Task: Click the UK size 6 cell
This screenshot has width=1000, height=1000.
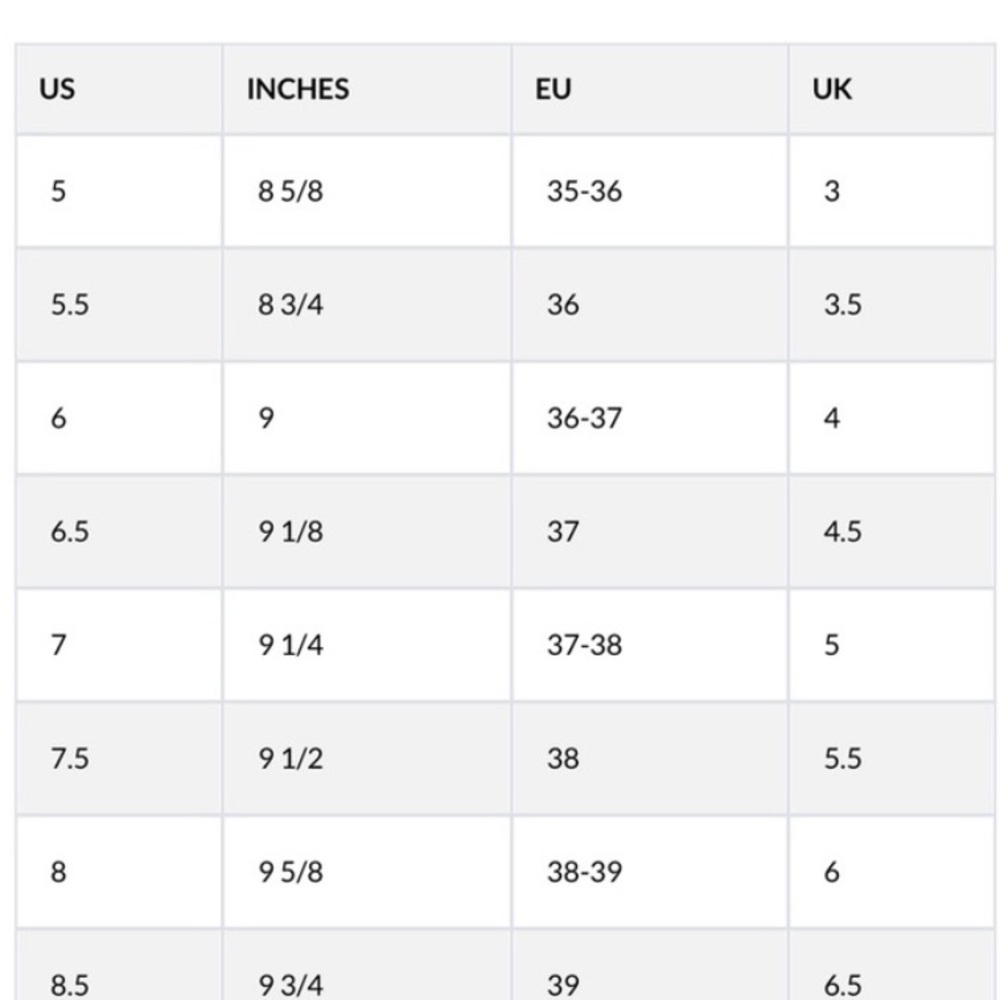Action: click(892, 872)
